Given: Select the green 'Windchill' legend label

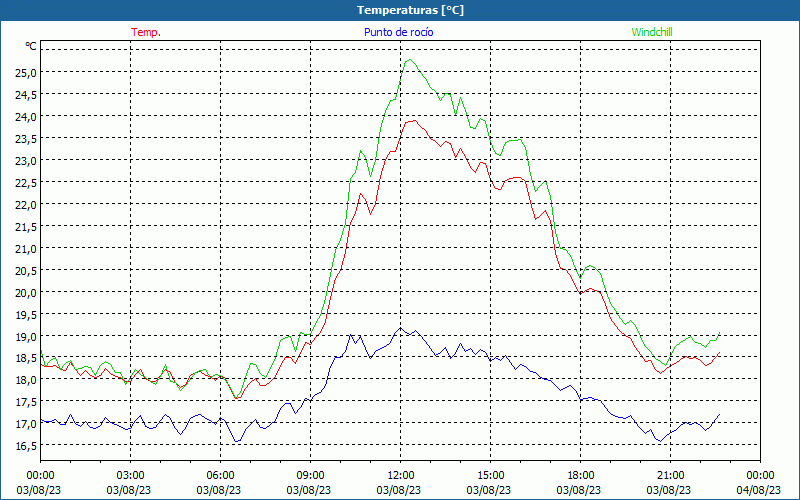Looking at the screenshot, I should 652,32.
